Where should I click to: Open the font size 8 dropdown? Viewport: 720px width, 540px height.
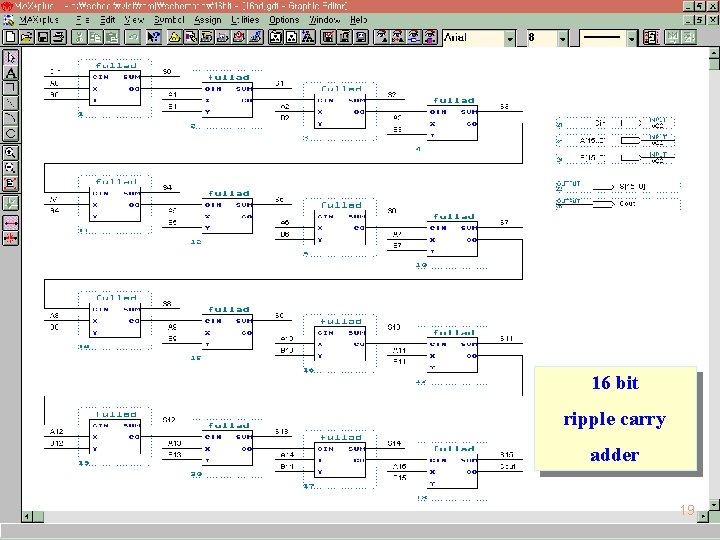[x=563, y=39]
